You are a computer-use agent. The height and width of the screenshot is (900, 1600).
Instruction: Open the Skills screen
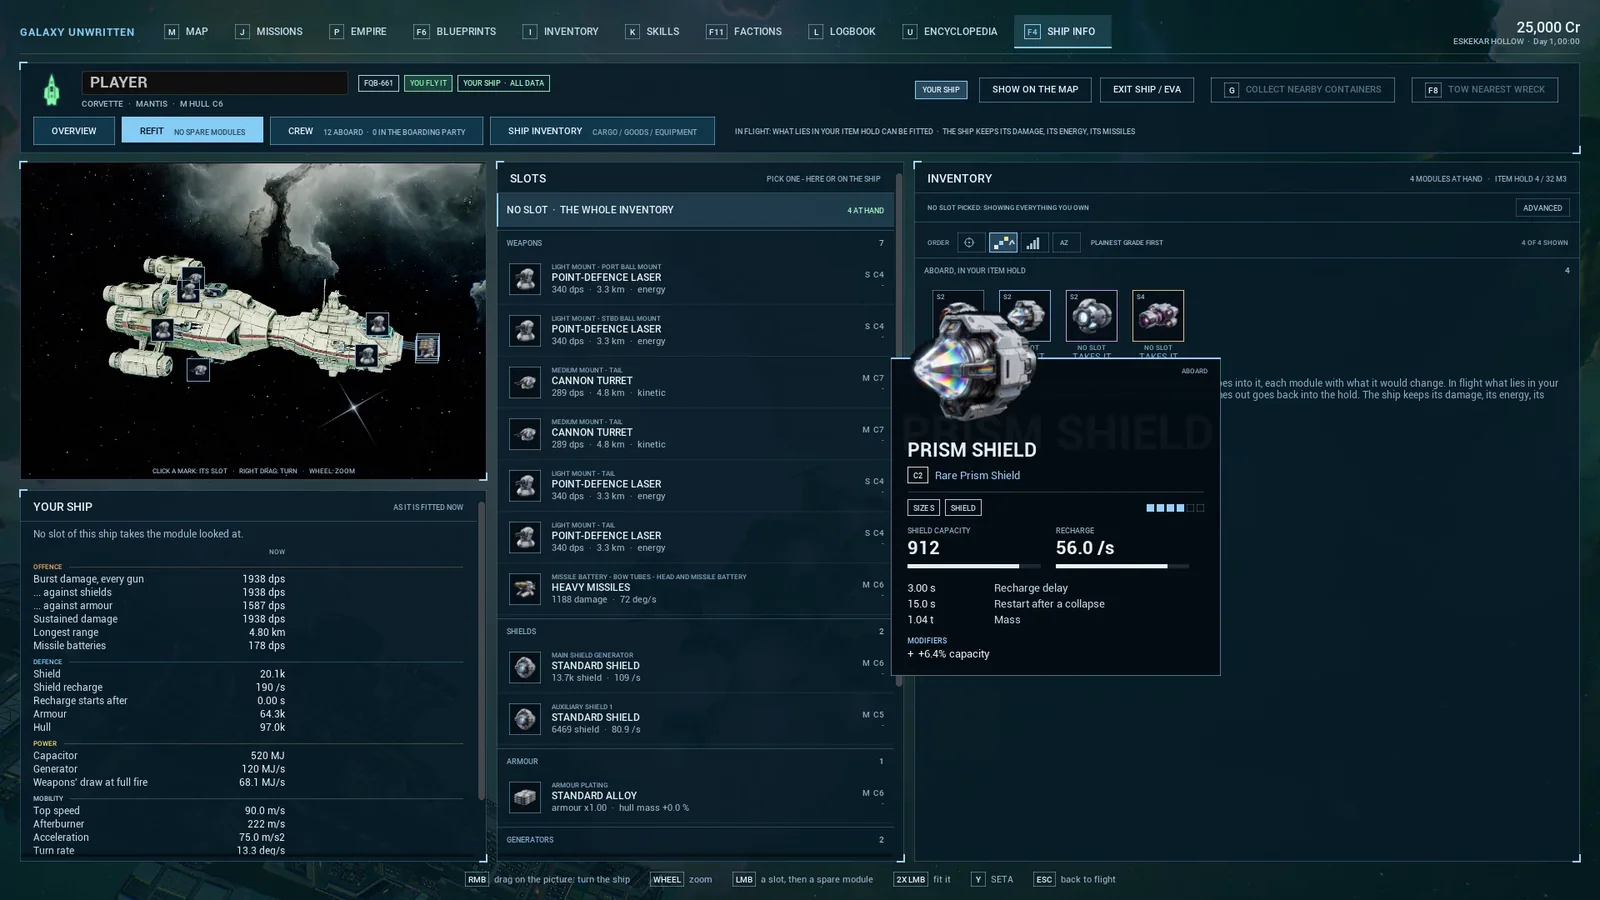click(652, 32)
